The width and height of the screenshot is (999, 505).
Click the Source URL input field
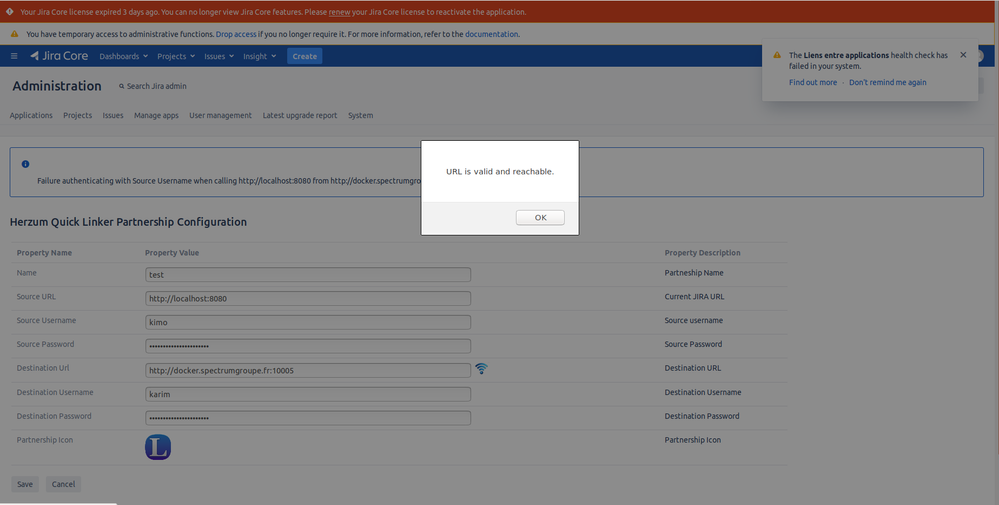pyautogui.click(x=308, y=298)
